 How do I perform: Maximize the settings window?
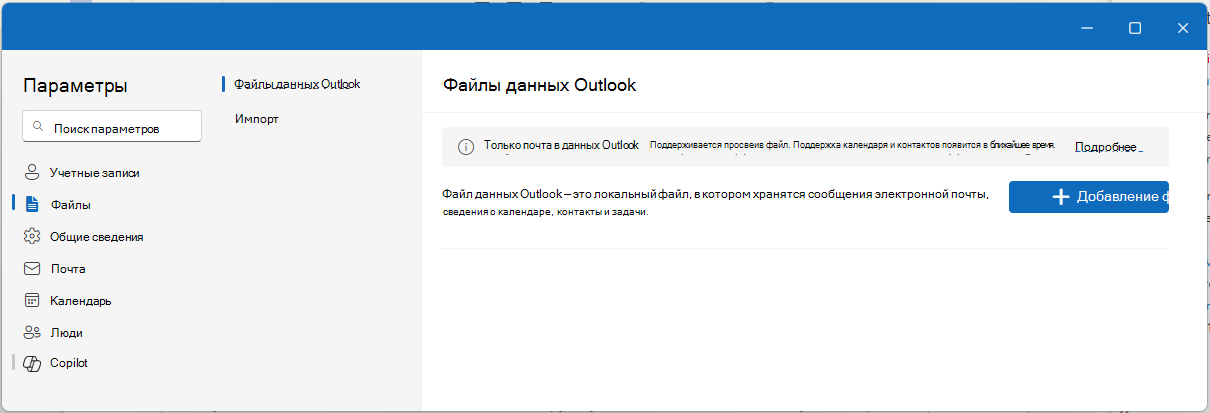tap(1135, 28)
